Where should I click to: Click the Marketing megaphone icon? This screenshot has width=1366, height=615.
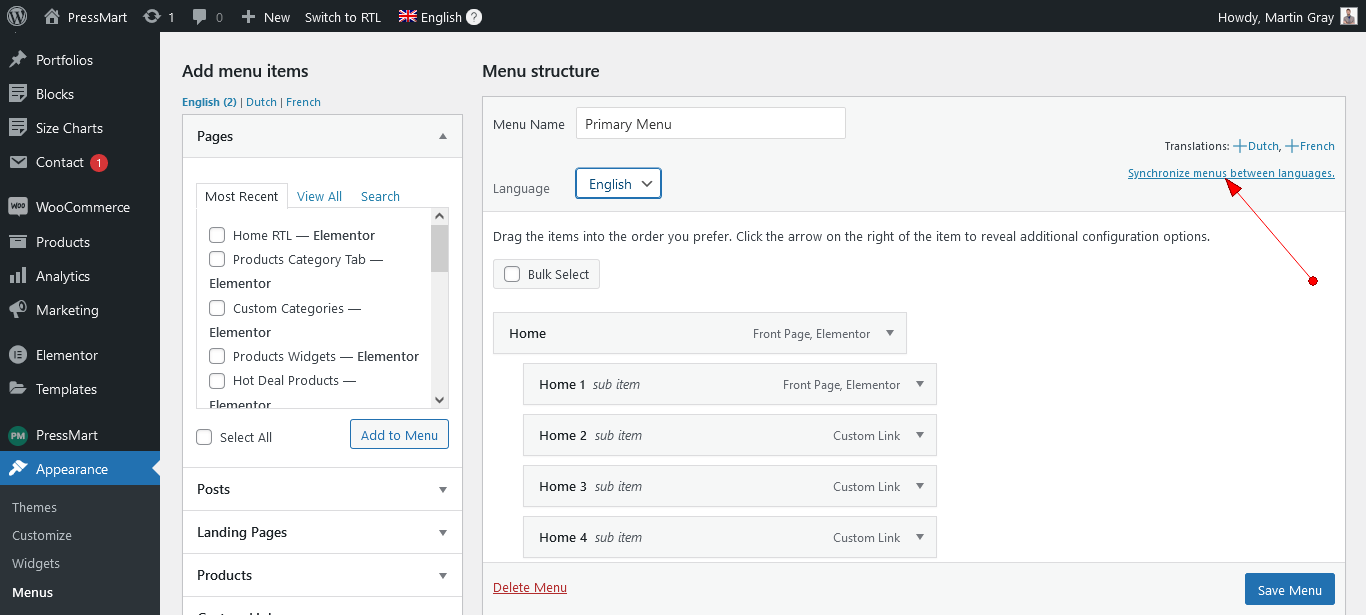[18, 310]
